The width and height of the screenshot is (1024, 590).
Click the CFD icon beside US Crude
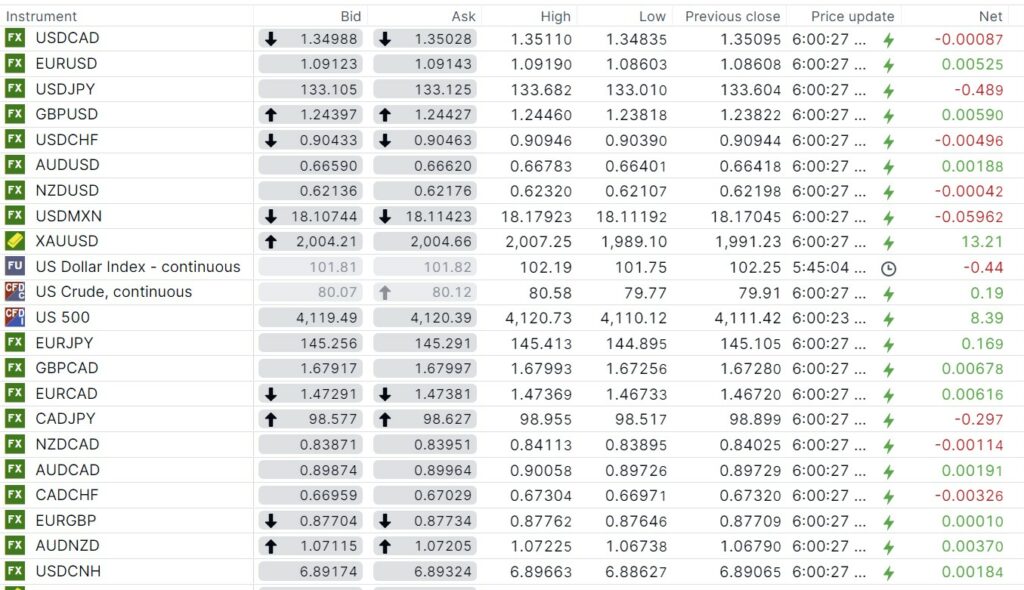[15, 292]
